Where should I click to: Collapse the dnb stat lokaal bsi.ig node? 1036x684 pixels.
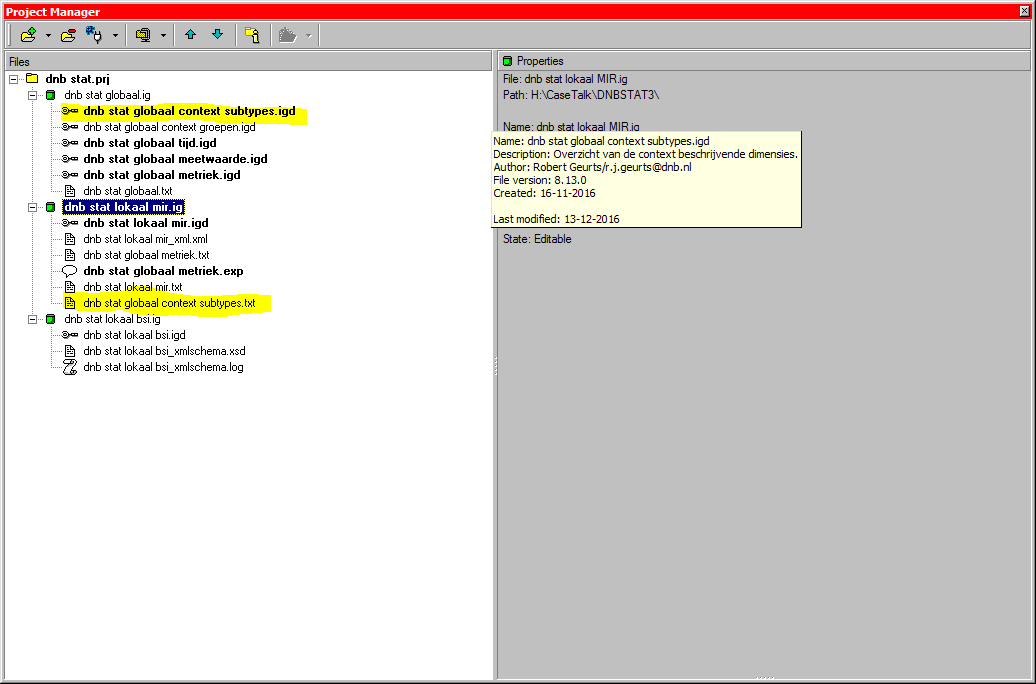coord(33,319)
